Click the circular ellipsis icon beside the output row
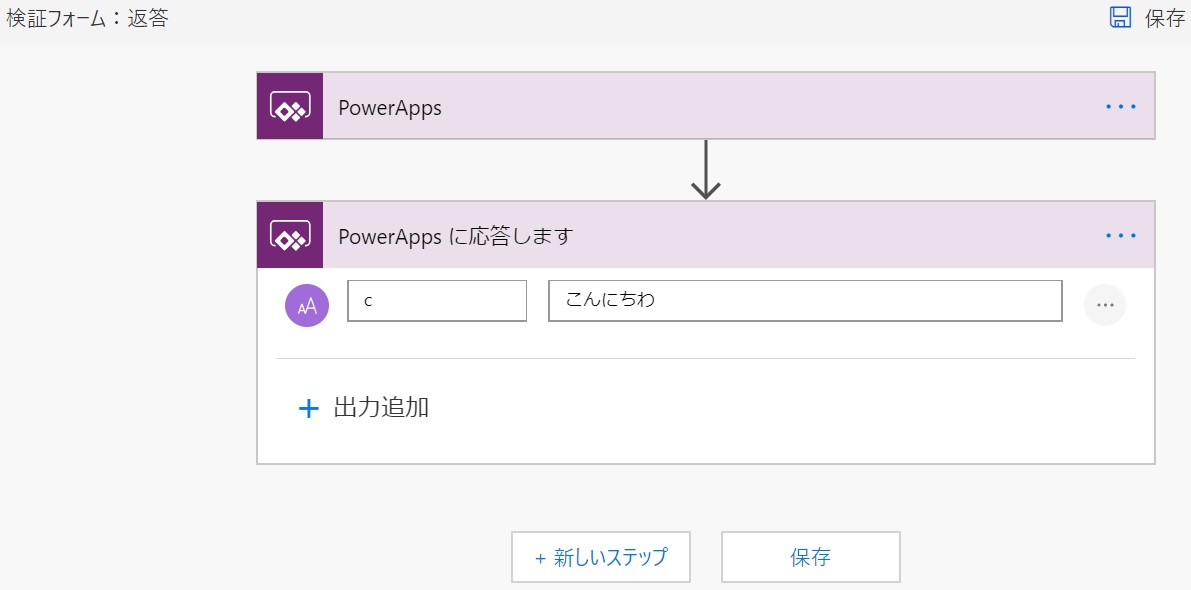Image resolution: width=1191 pixels, height=590 pixels. (1105, 304)
